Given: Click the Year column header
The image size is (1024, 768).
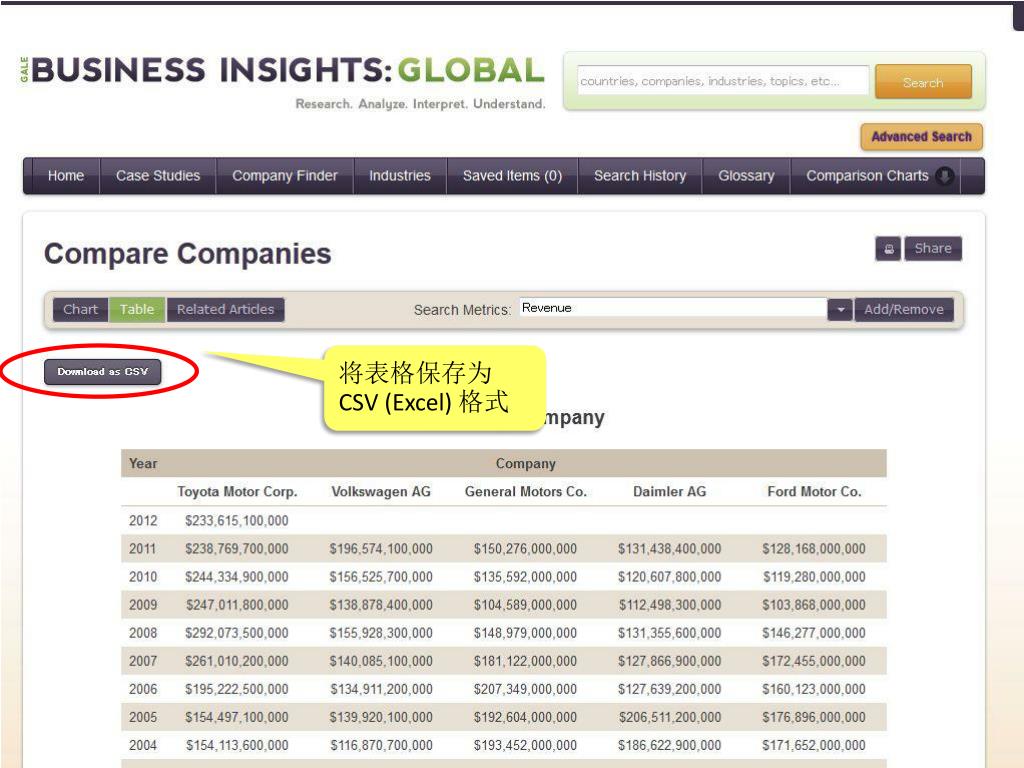Looking at the screenshot, I should (x=143, y=464).
